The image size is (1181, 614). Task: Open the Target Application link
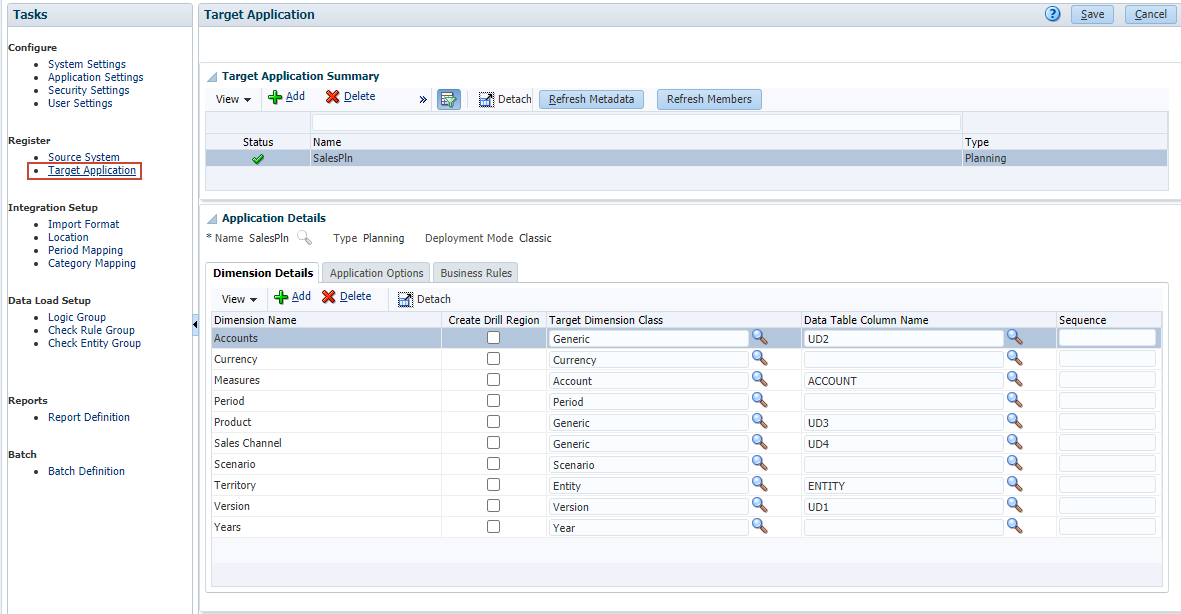(92, 170)
